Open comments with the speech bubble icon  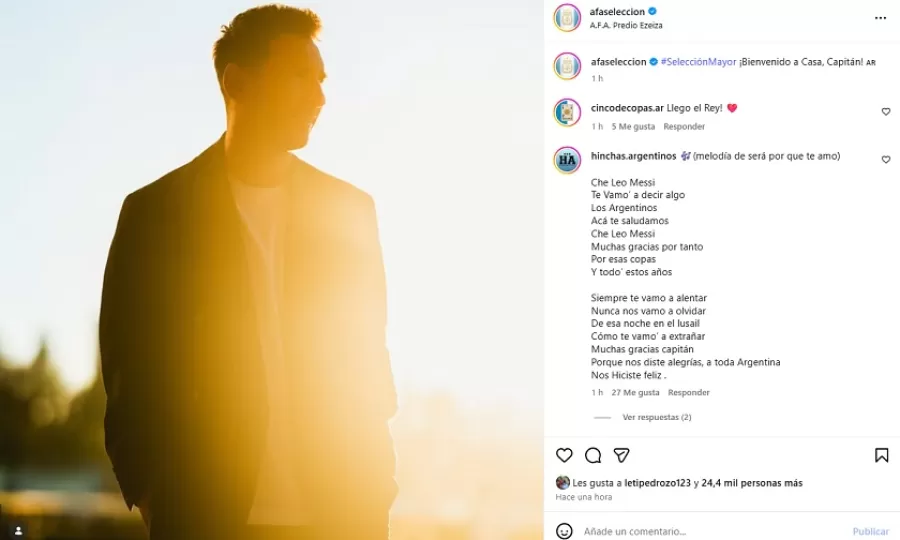coord(593,456)
